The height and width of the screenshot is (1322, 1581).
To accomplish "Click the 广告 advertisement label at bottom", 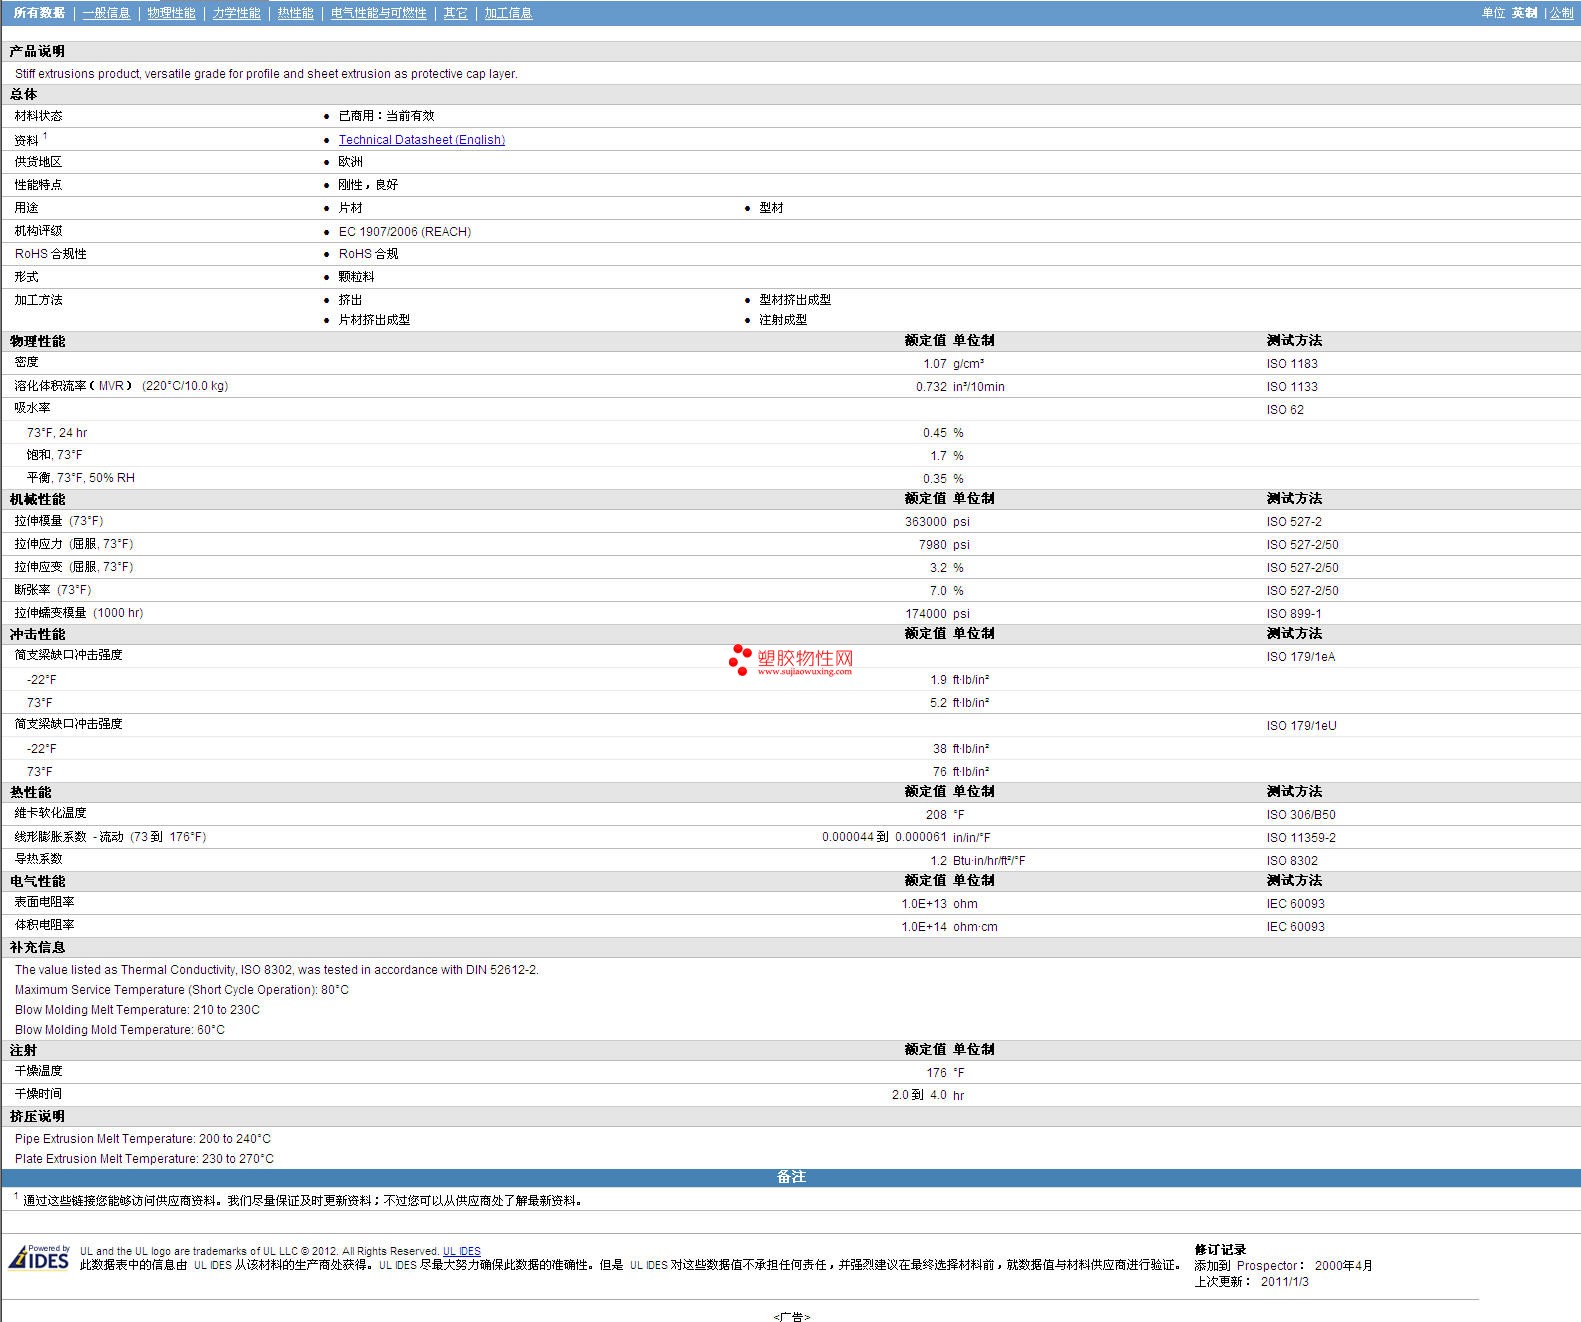I will (x=791, y=1316).
